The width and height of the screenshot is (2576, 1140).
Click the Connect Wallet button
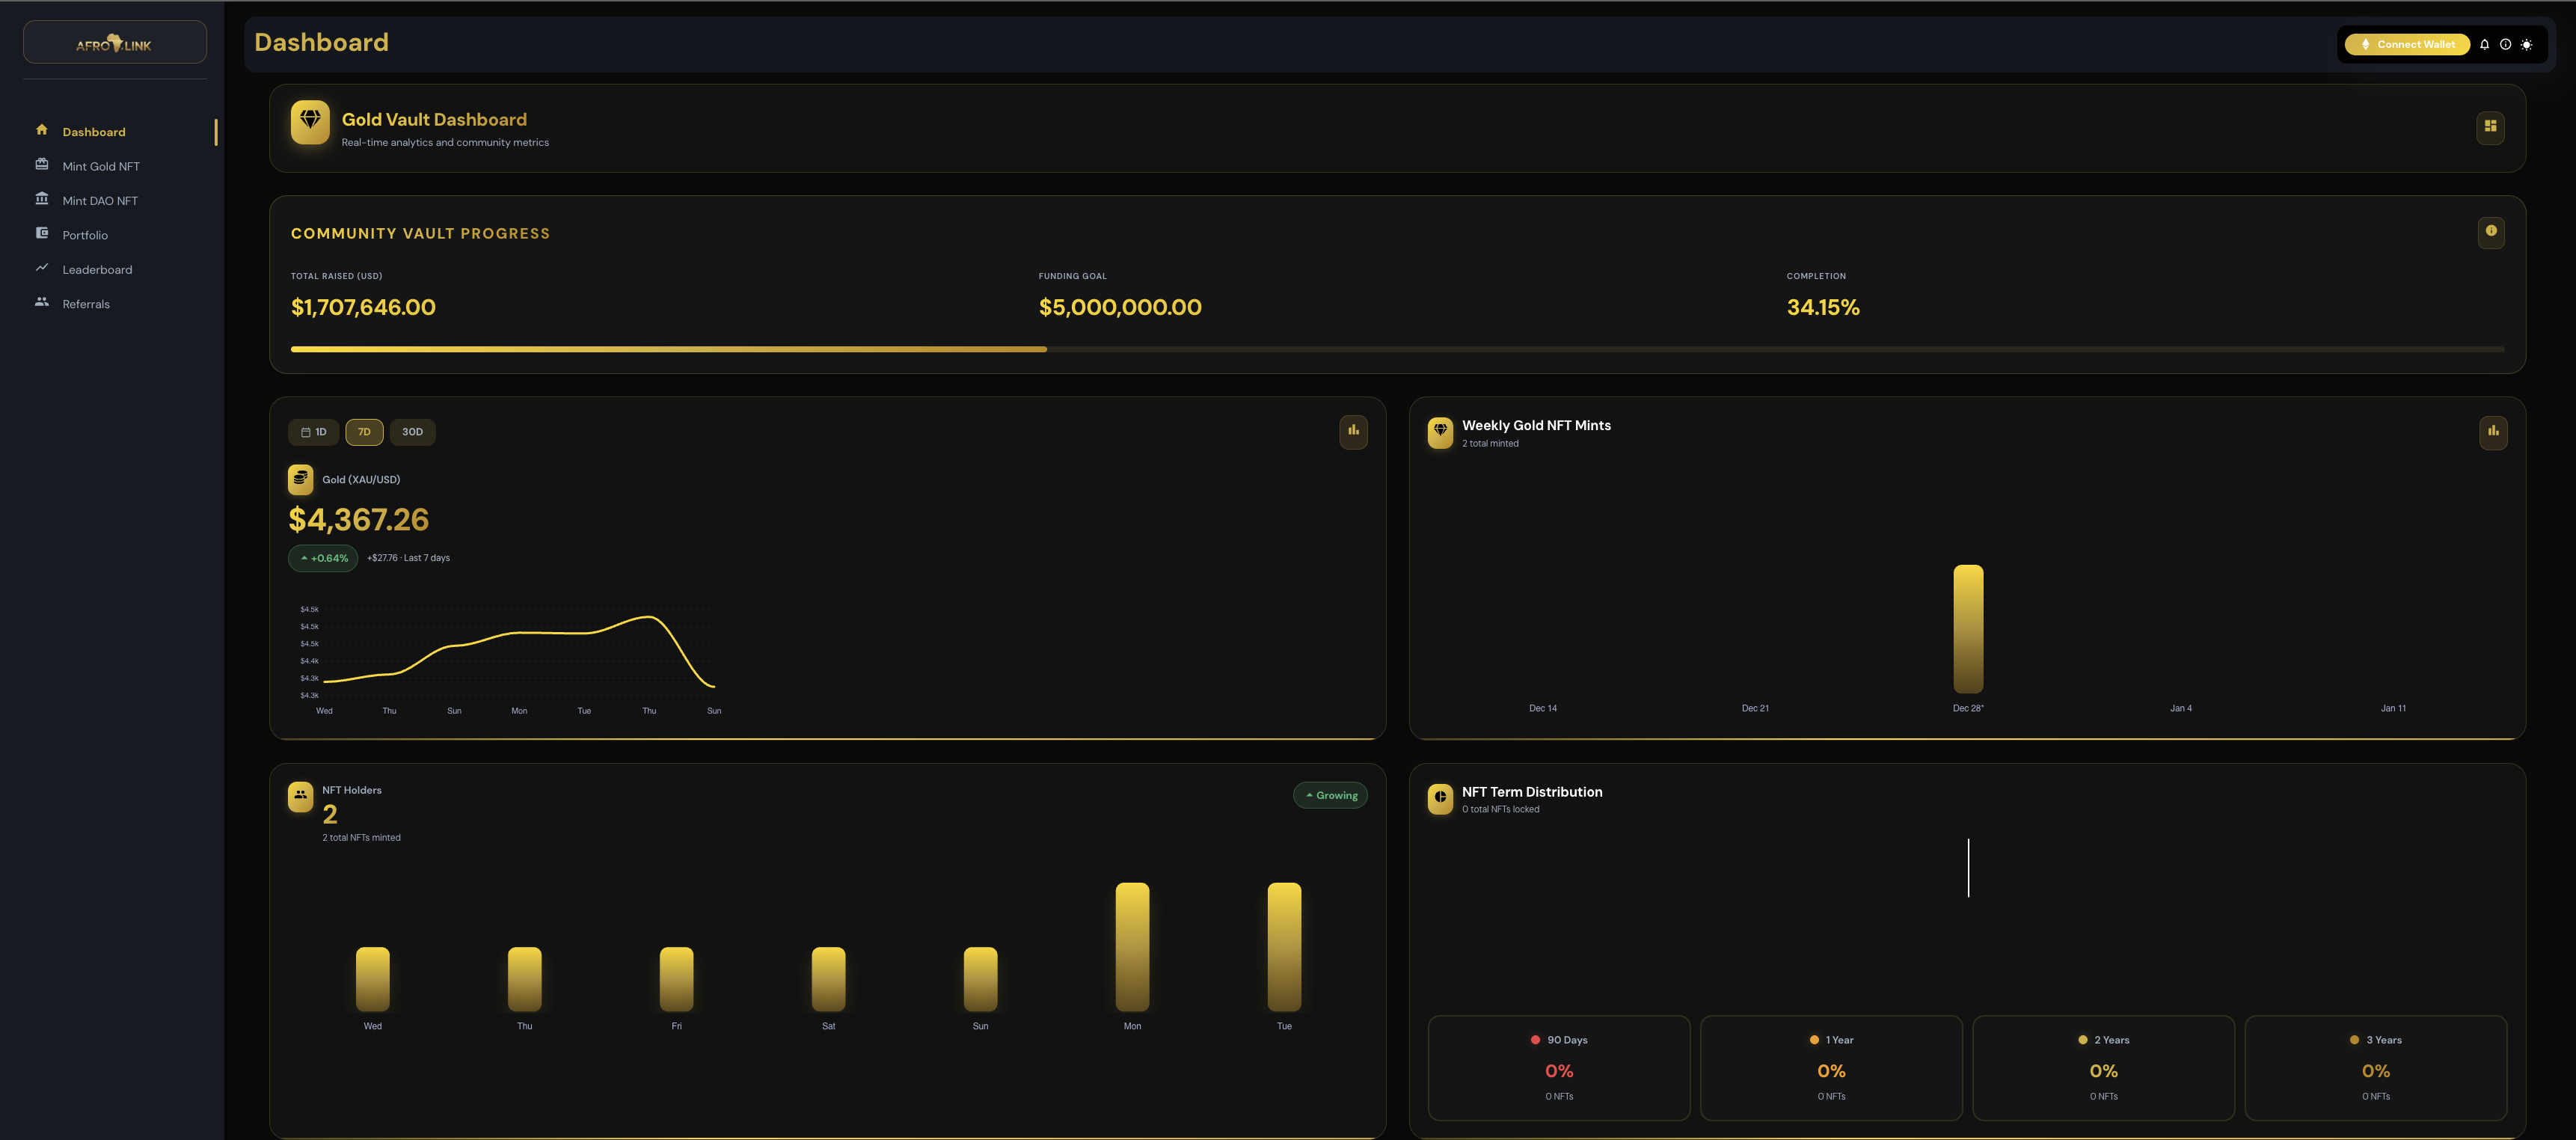point(2407,44)
